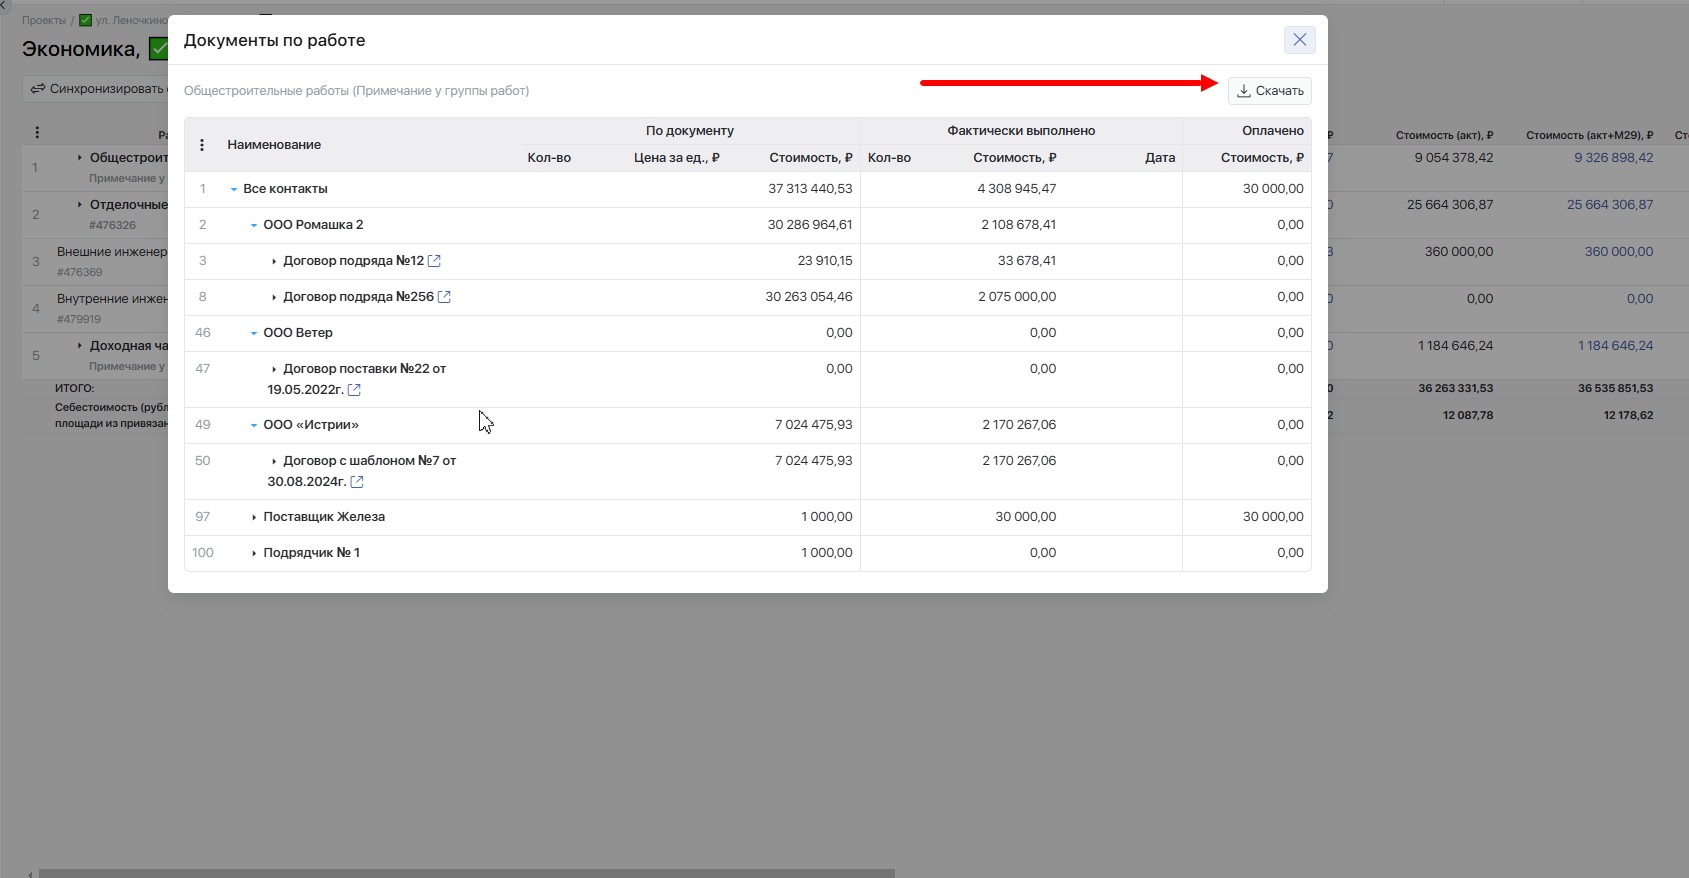Open external link for Договор поставки №22
The height and width of the screenshot is (878, 1689).
point(354,390)
